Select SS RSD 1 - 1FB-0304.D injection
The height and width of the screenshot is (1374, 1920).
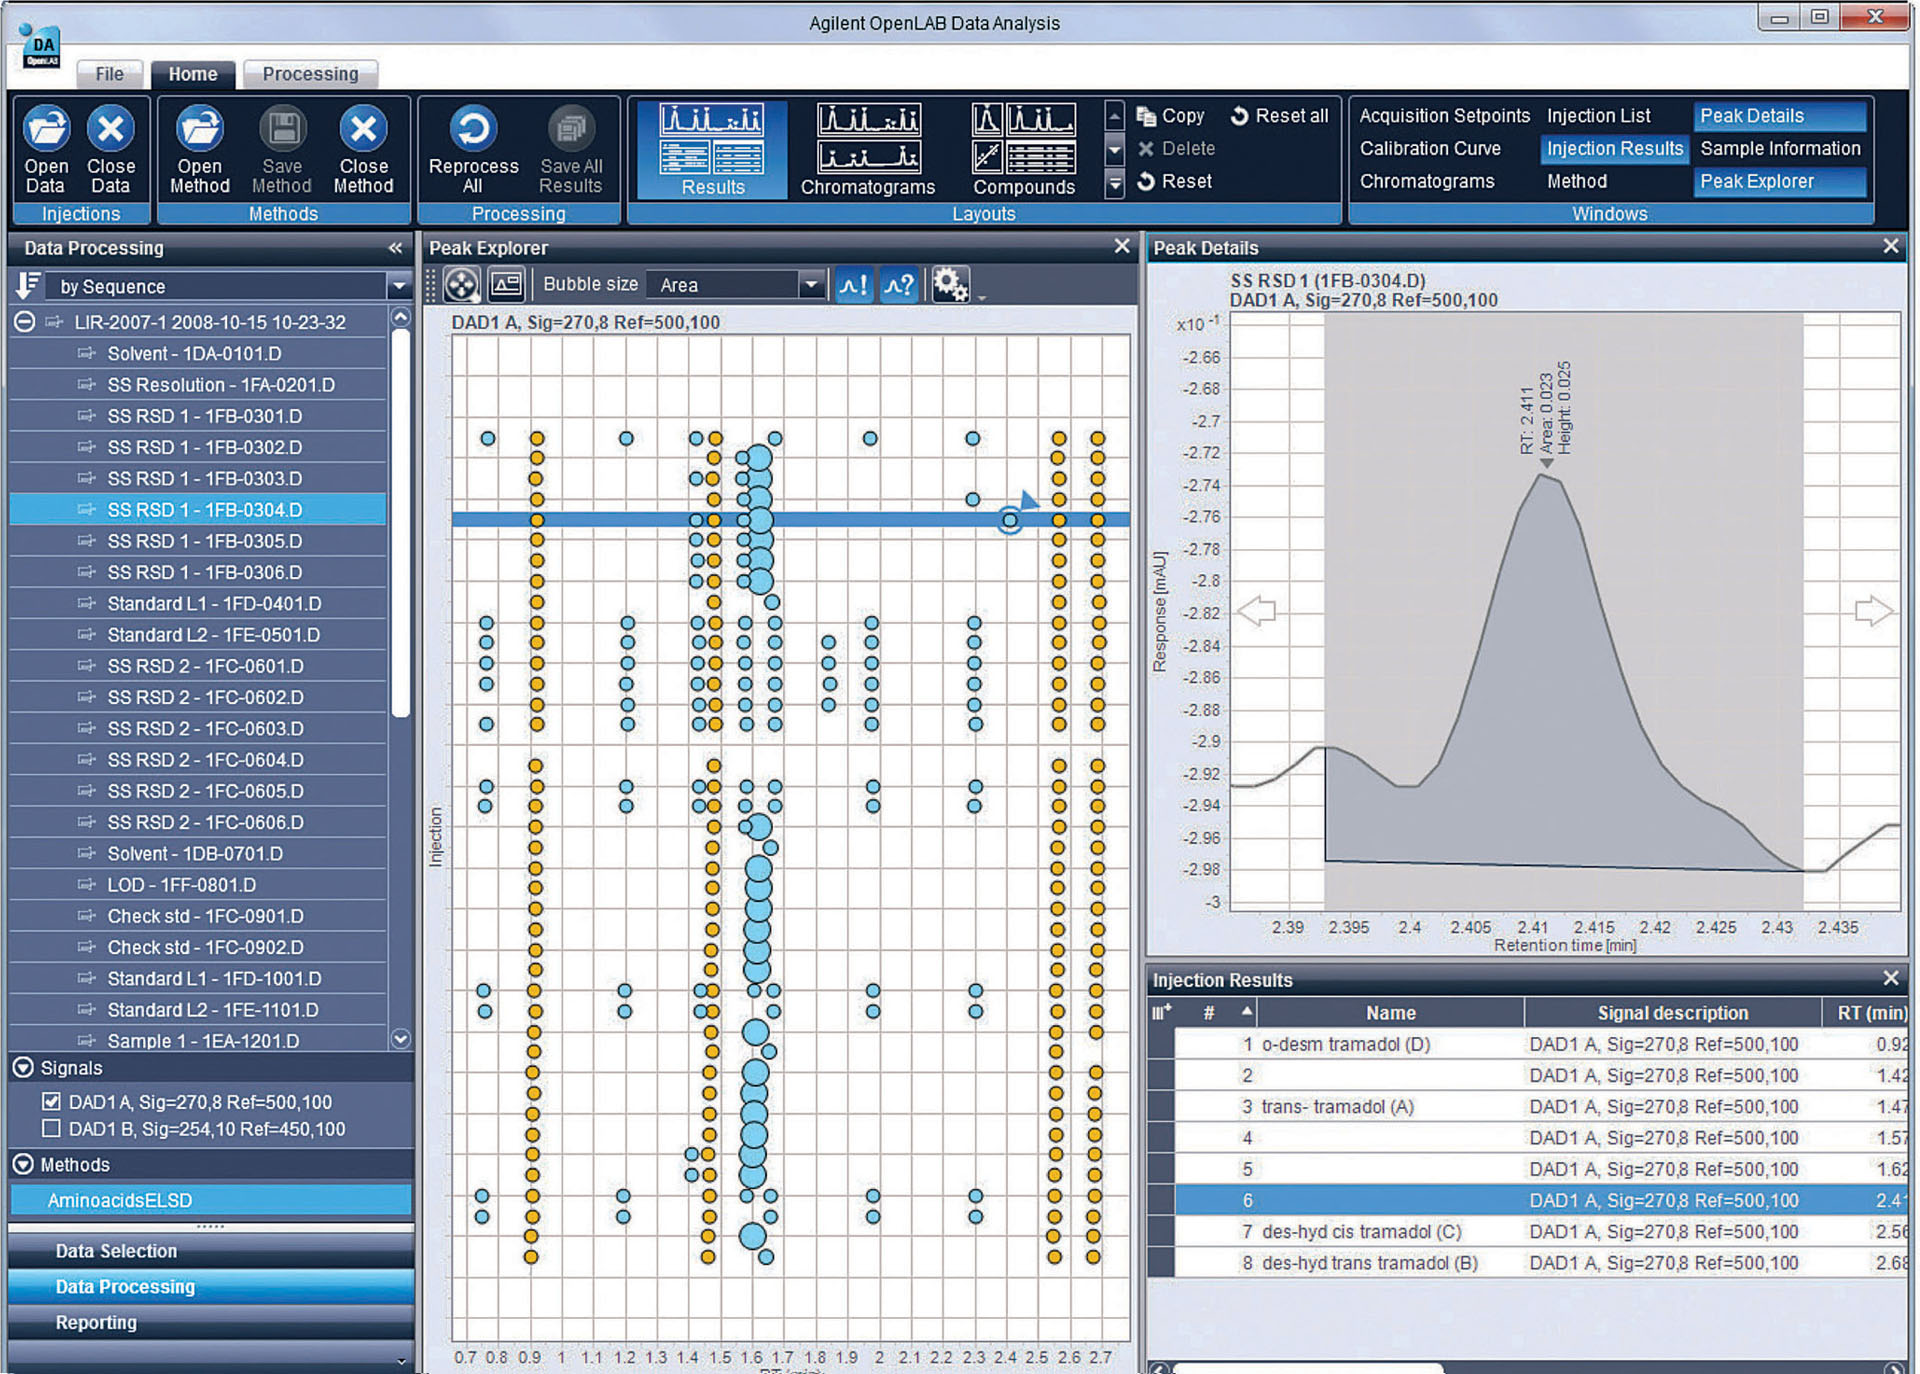coord(198,510)
